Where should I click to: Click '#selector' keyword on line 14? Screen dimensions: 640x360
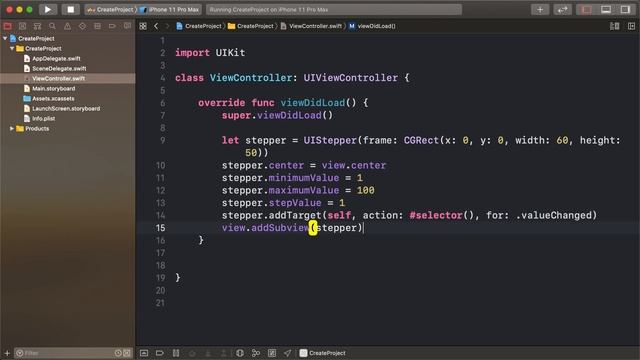click(x=436, y=215)
